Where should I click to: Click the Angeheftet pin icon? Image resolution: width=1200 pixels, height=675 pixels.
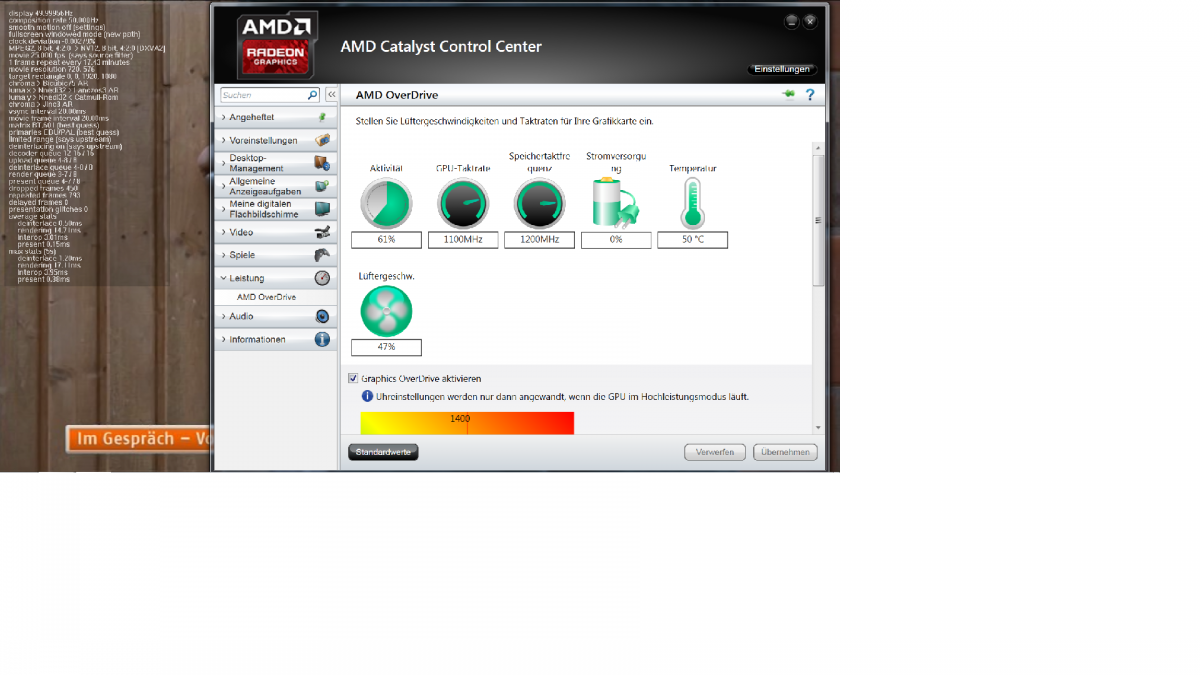[x=322, y=117]
